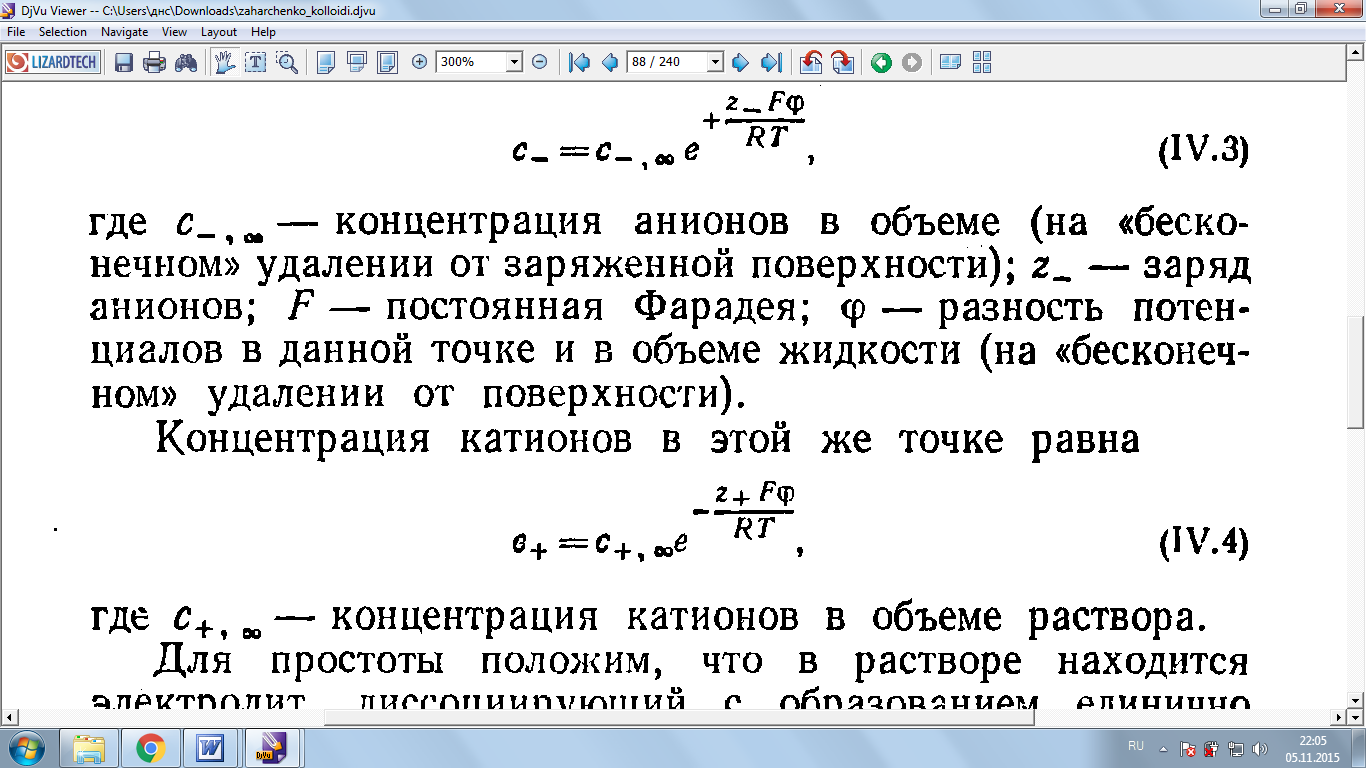This screenshot has width=1366, height=768.
Task: Switch to the first page layout icon
Action: click(x=326, y=62)
